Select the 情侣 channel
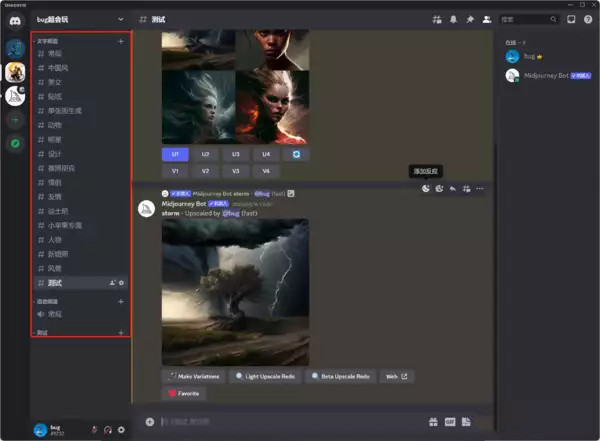The height and width of the screenshot is (441, 600). click(x=80, y=183)
